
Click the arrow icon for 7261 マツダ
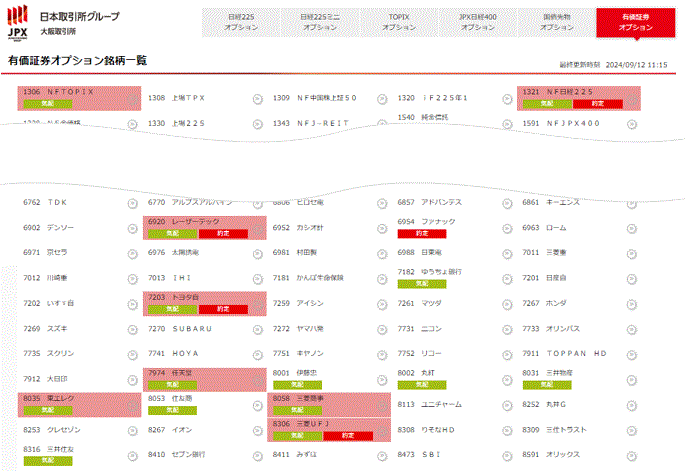507,304
